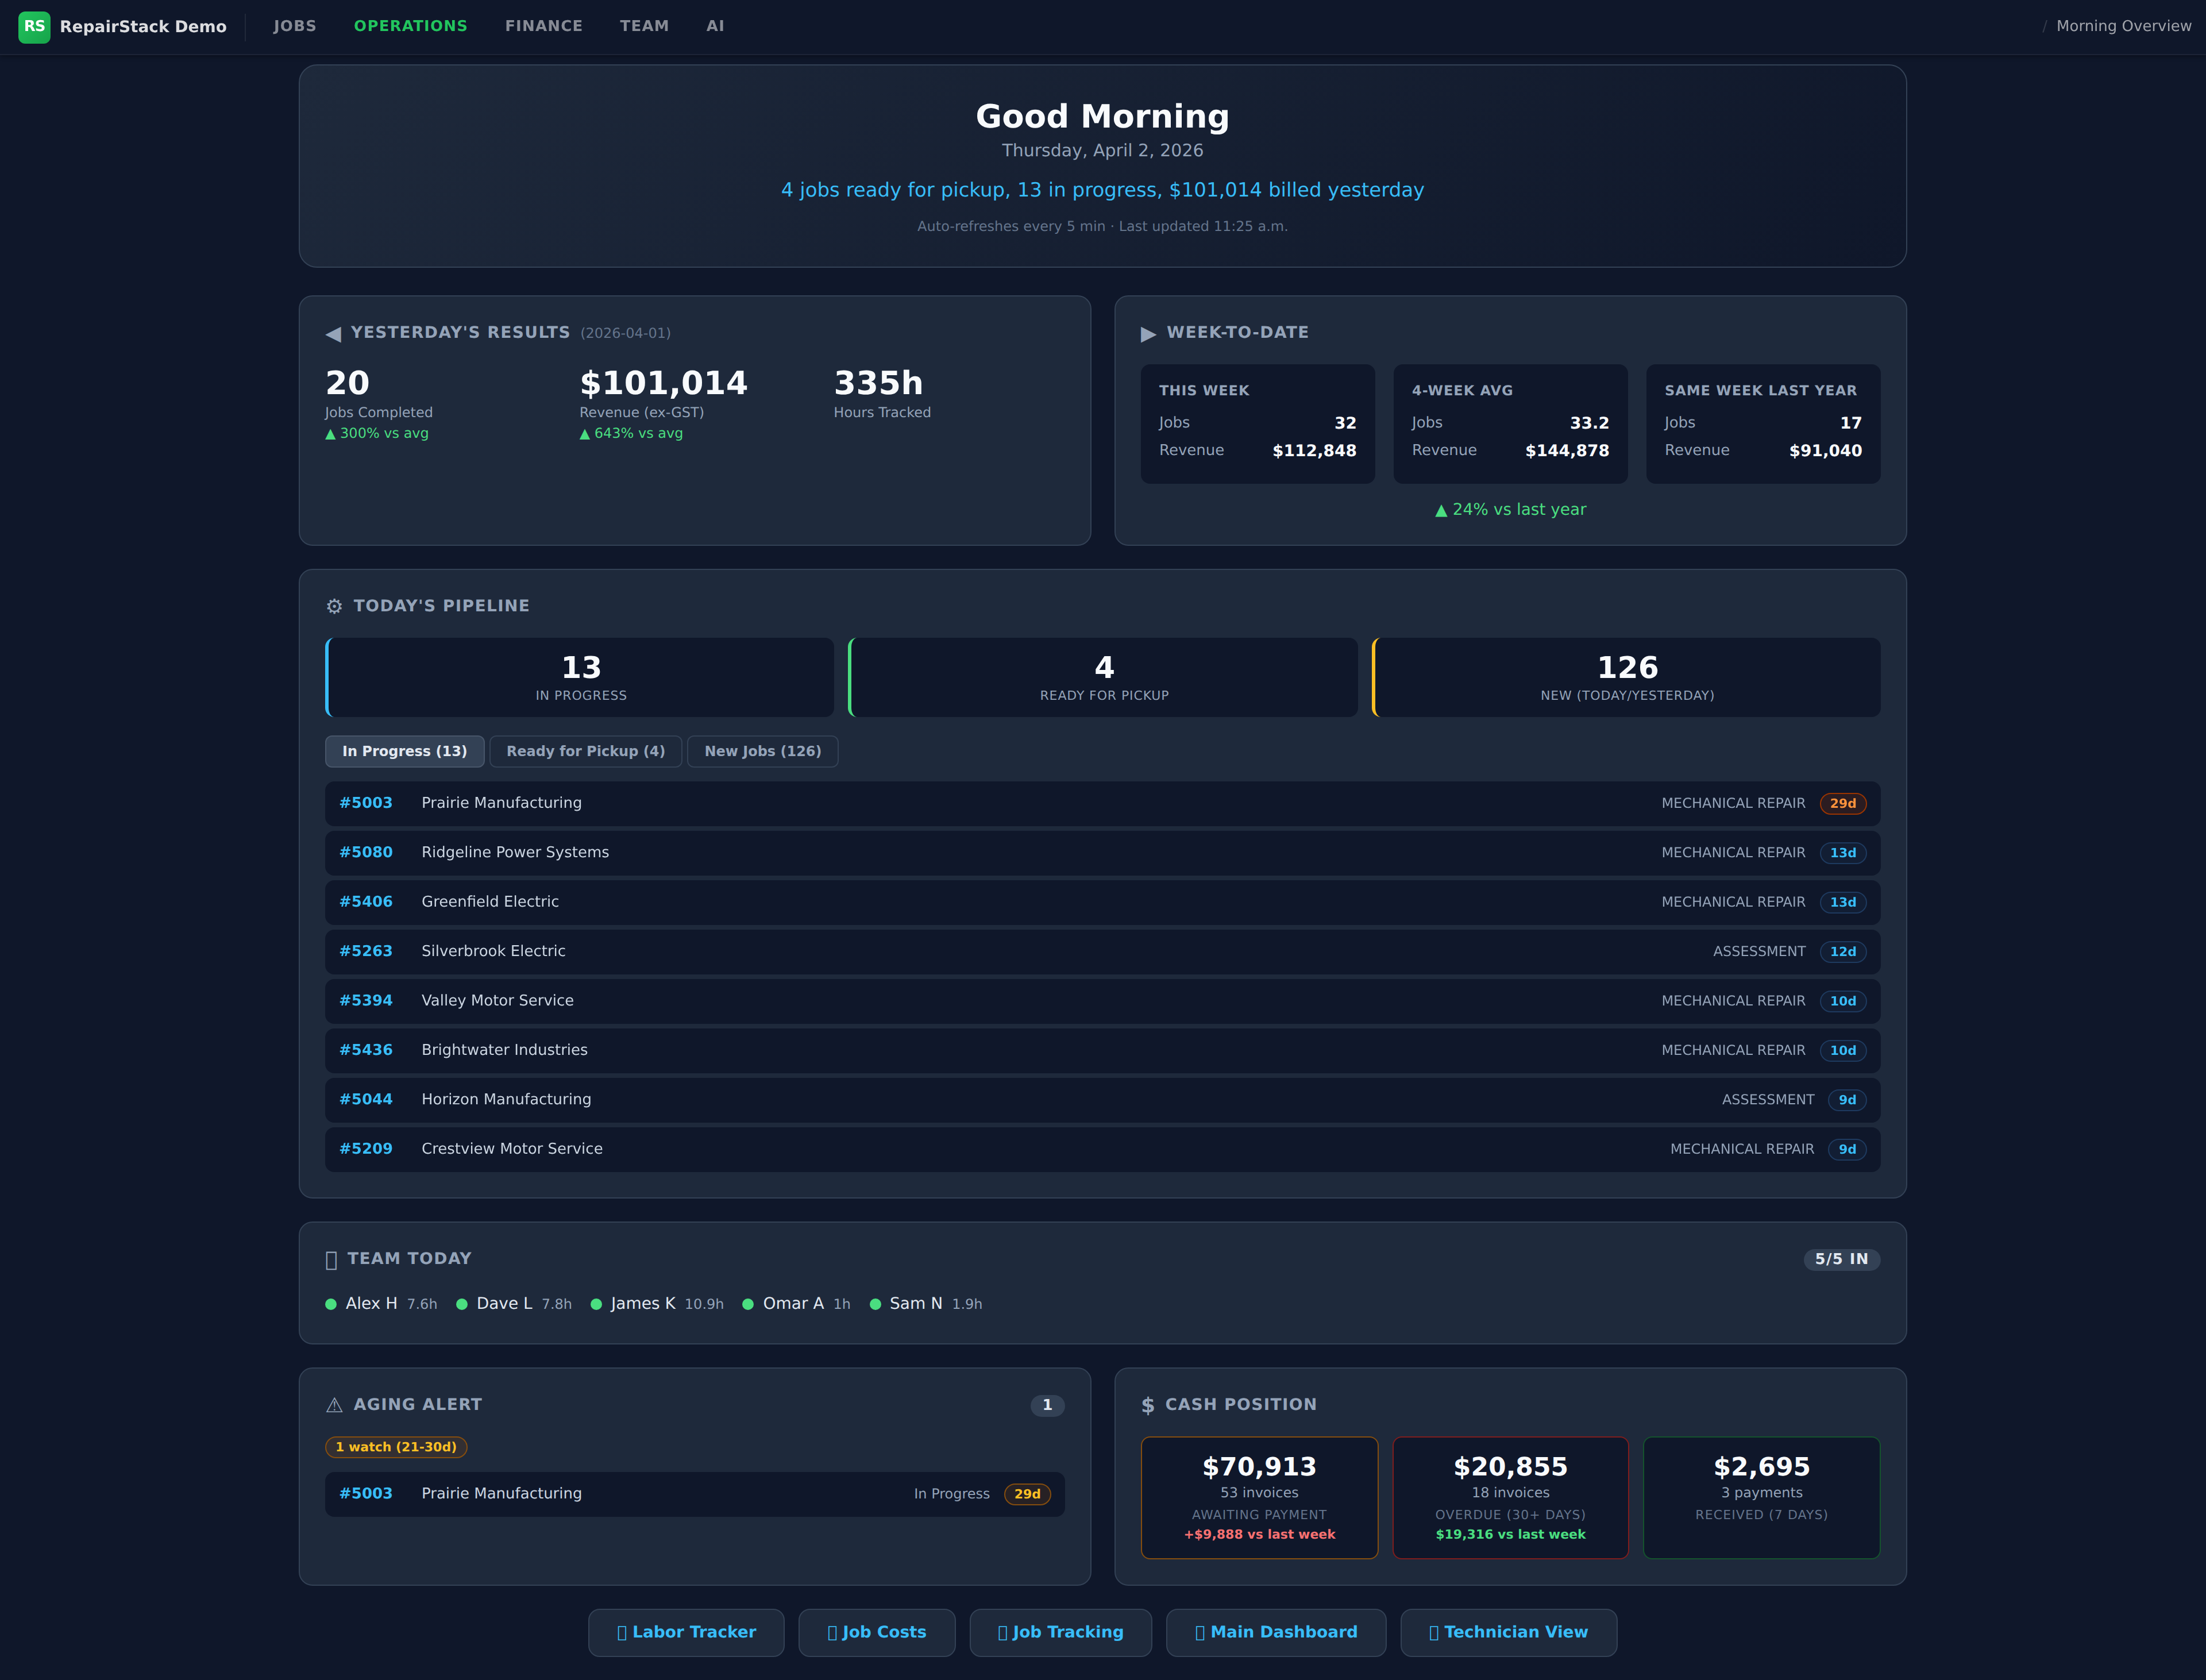
Task: Click the warning triangle Aging Alert icon
Action: [x=334, y=1405]
